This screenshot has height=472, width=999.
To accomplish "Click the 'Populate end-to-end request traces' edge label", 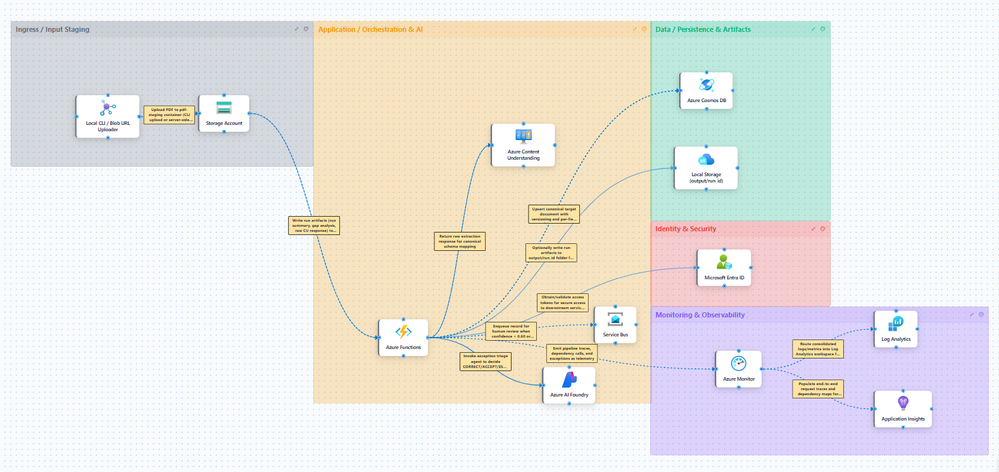I will (x=819, y=389).
